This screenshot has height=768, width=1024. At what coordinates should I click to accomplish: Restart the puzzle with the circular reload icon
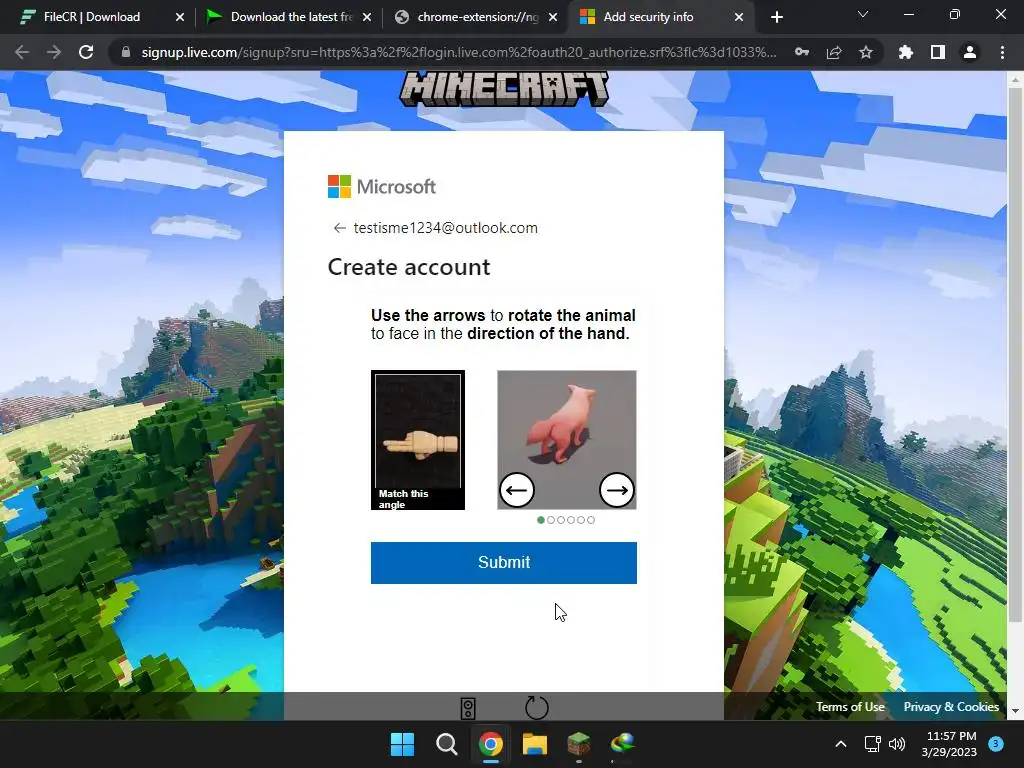(x=536, y=707)
